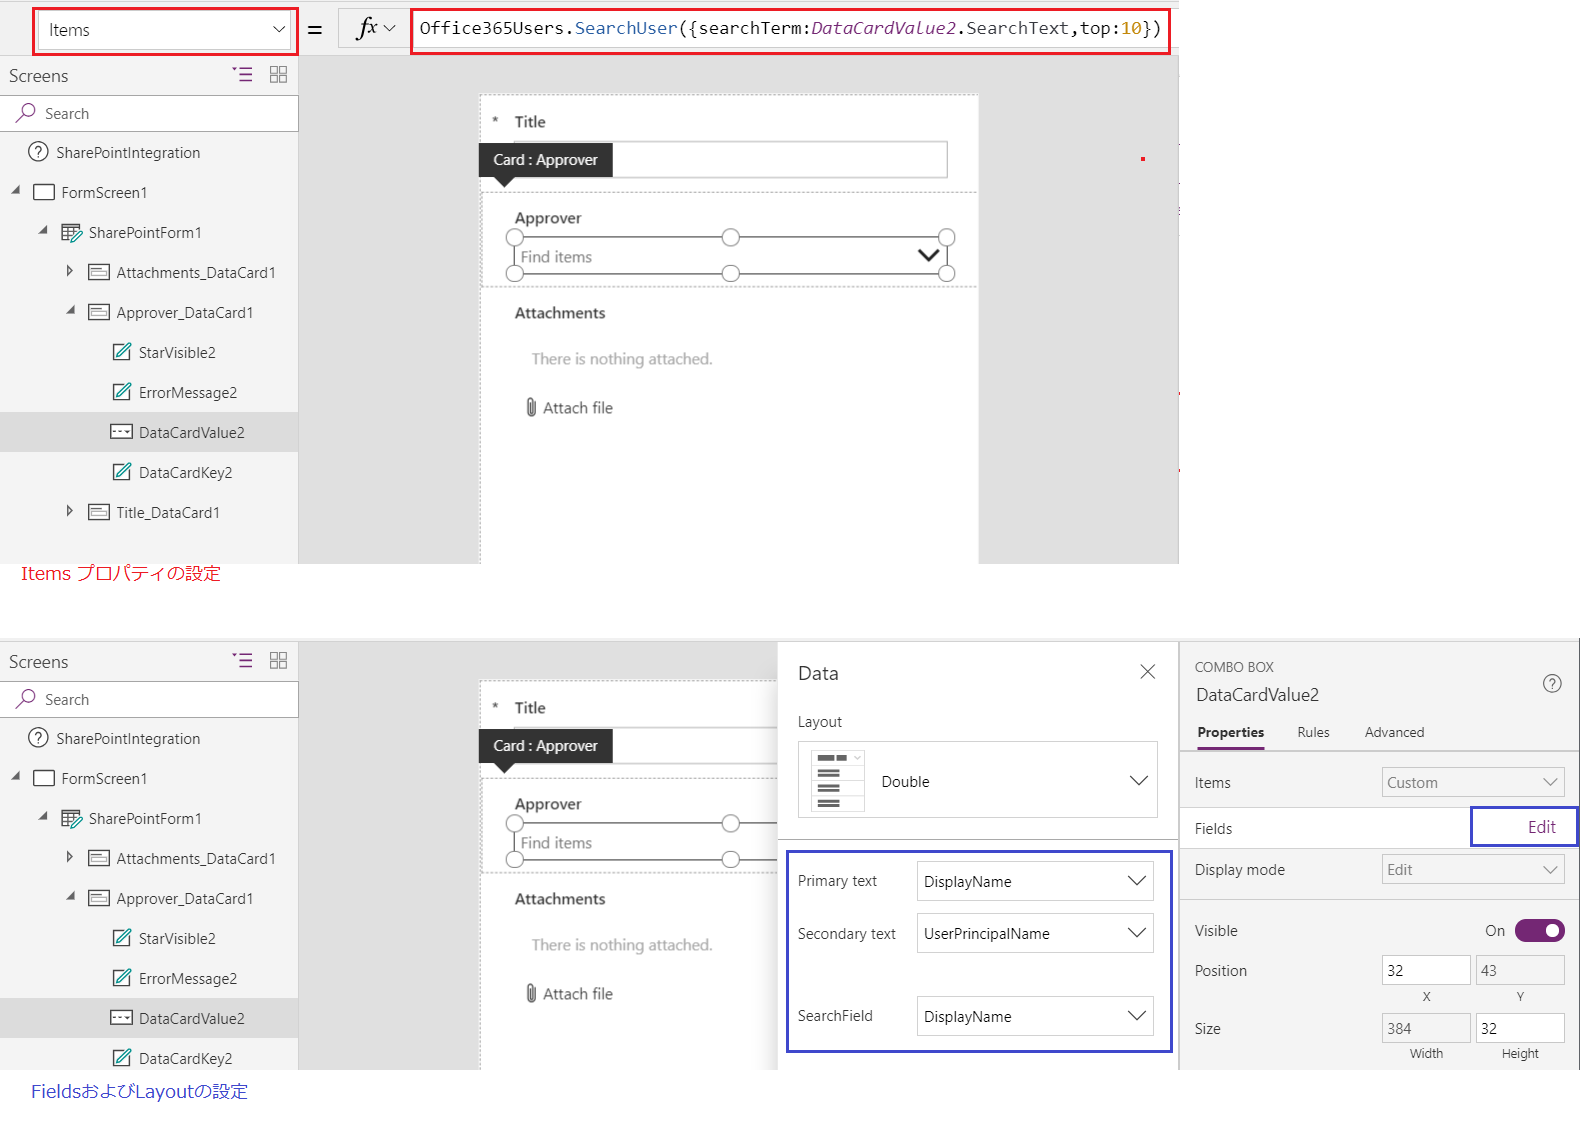Click Edit link next to Fields
Viewport: 1582px width, 1134px height.
point(1541,827)
